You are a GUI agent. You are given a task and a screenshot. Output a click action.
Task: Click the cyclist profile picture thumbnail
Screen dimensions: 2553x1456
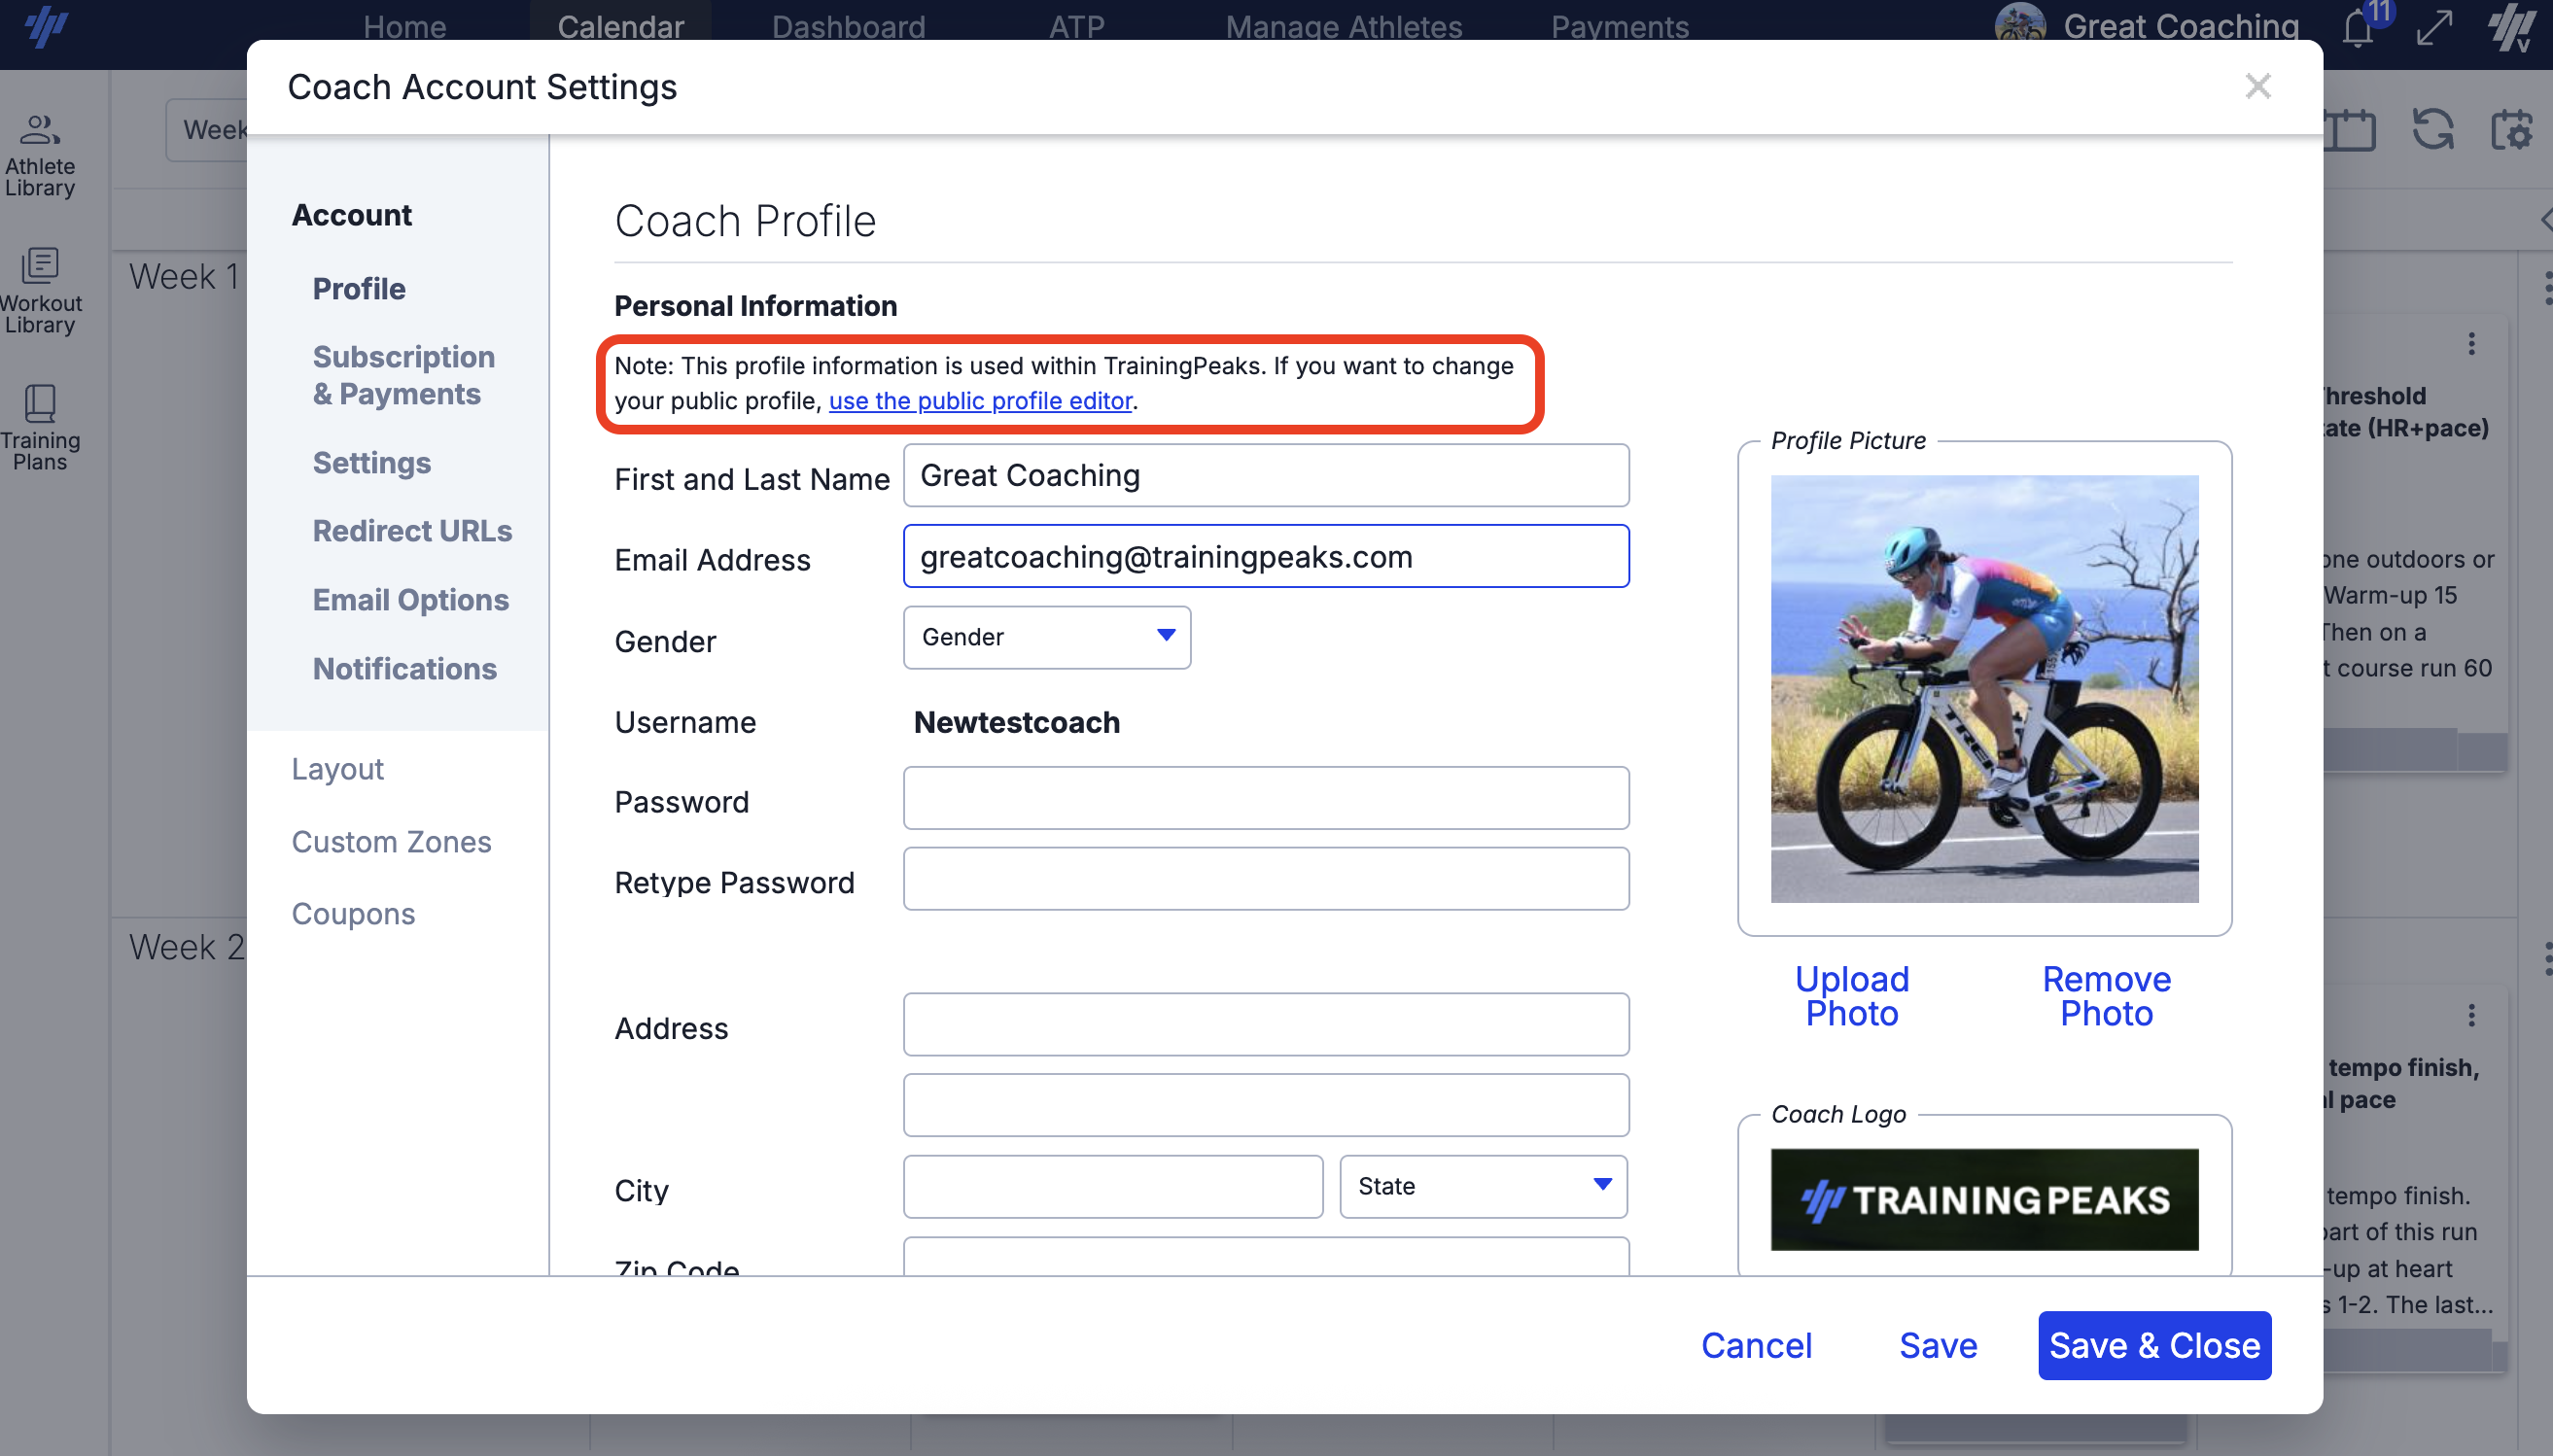(x=1984, y=689)
